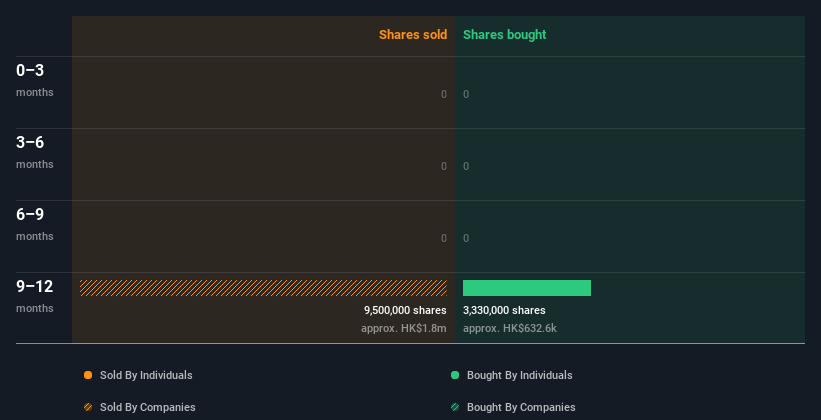821x420 pixels.
Task: Click the green Bought By Individuals legend dot
Action: [455, 375]
